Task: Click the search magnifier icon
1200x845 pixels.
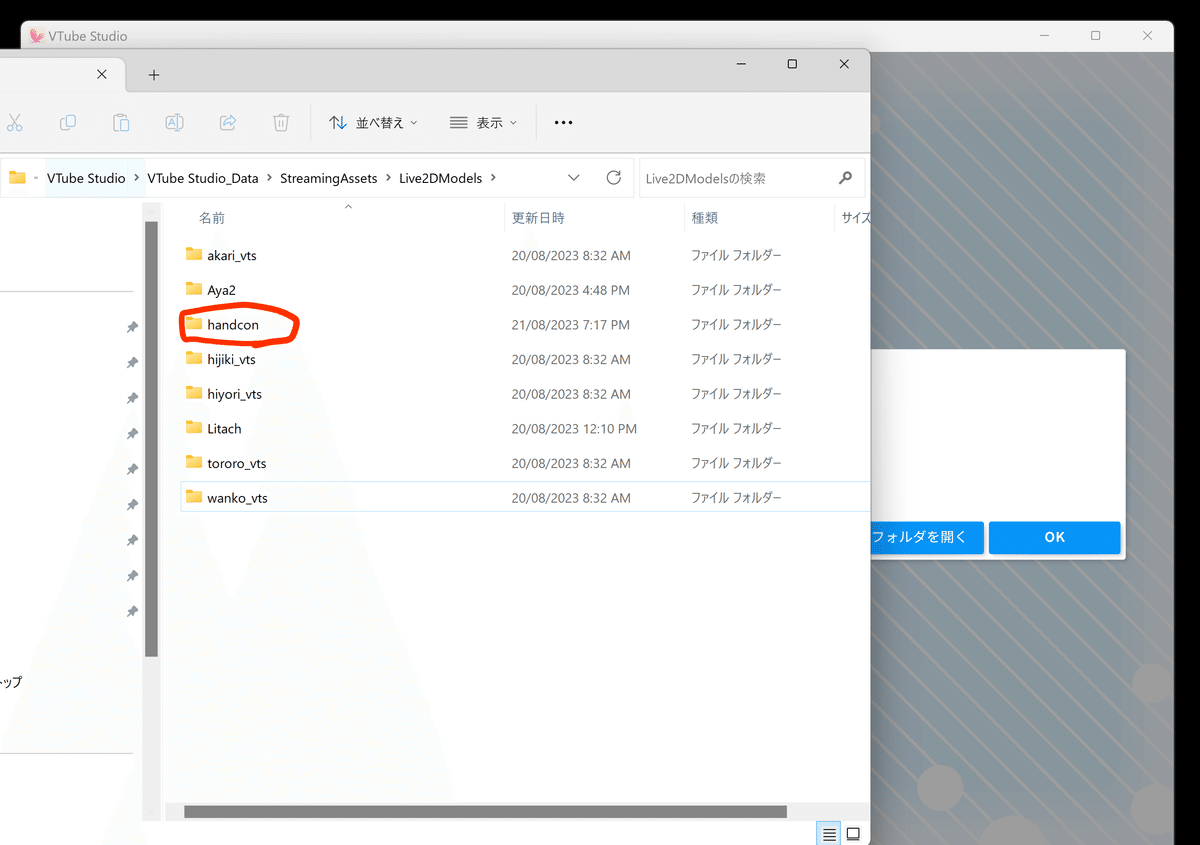Action: pos(846,178)
